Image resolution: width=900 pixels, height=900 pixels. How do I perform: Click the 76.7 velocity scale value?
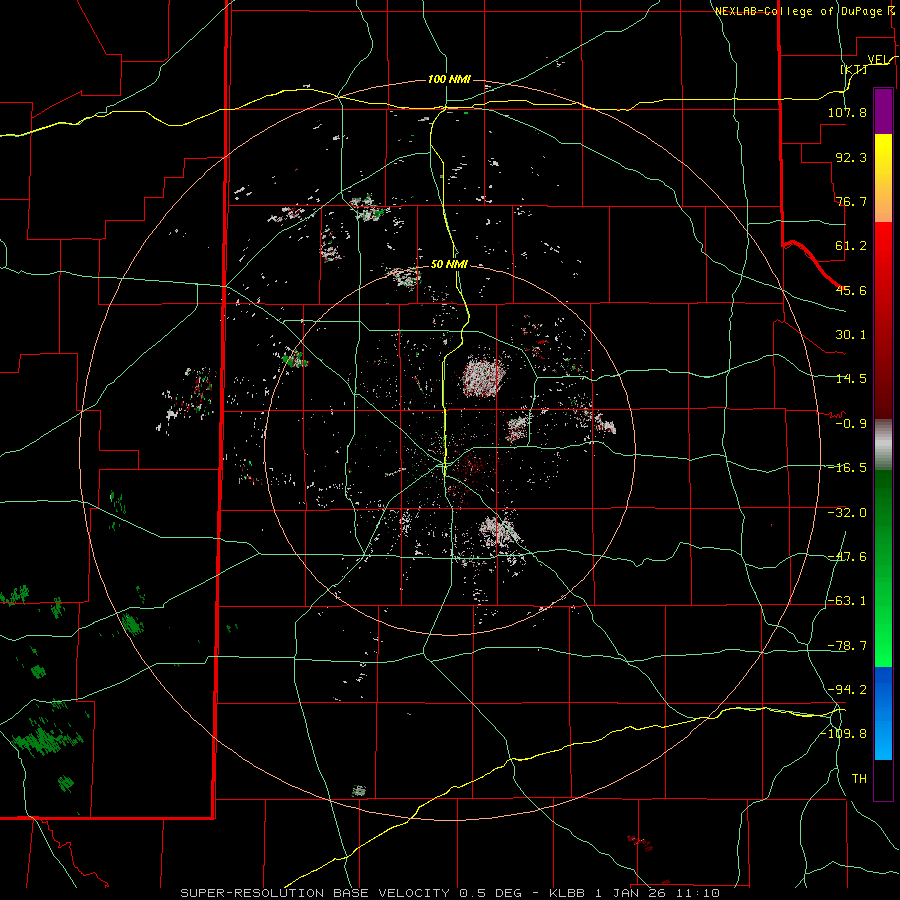[851, 201]
